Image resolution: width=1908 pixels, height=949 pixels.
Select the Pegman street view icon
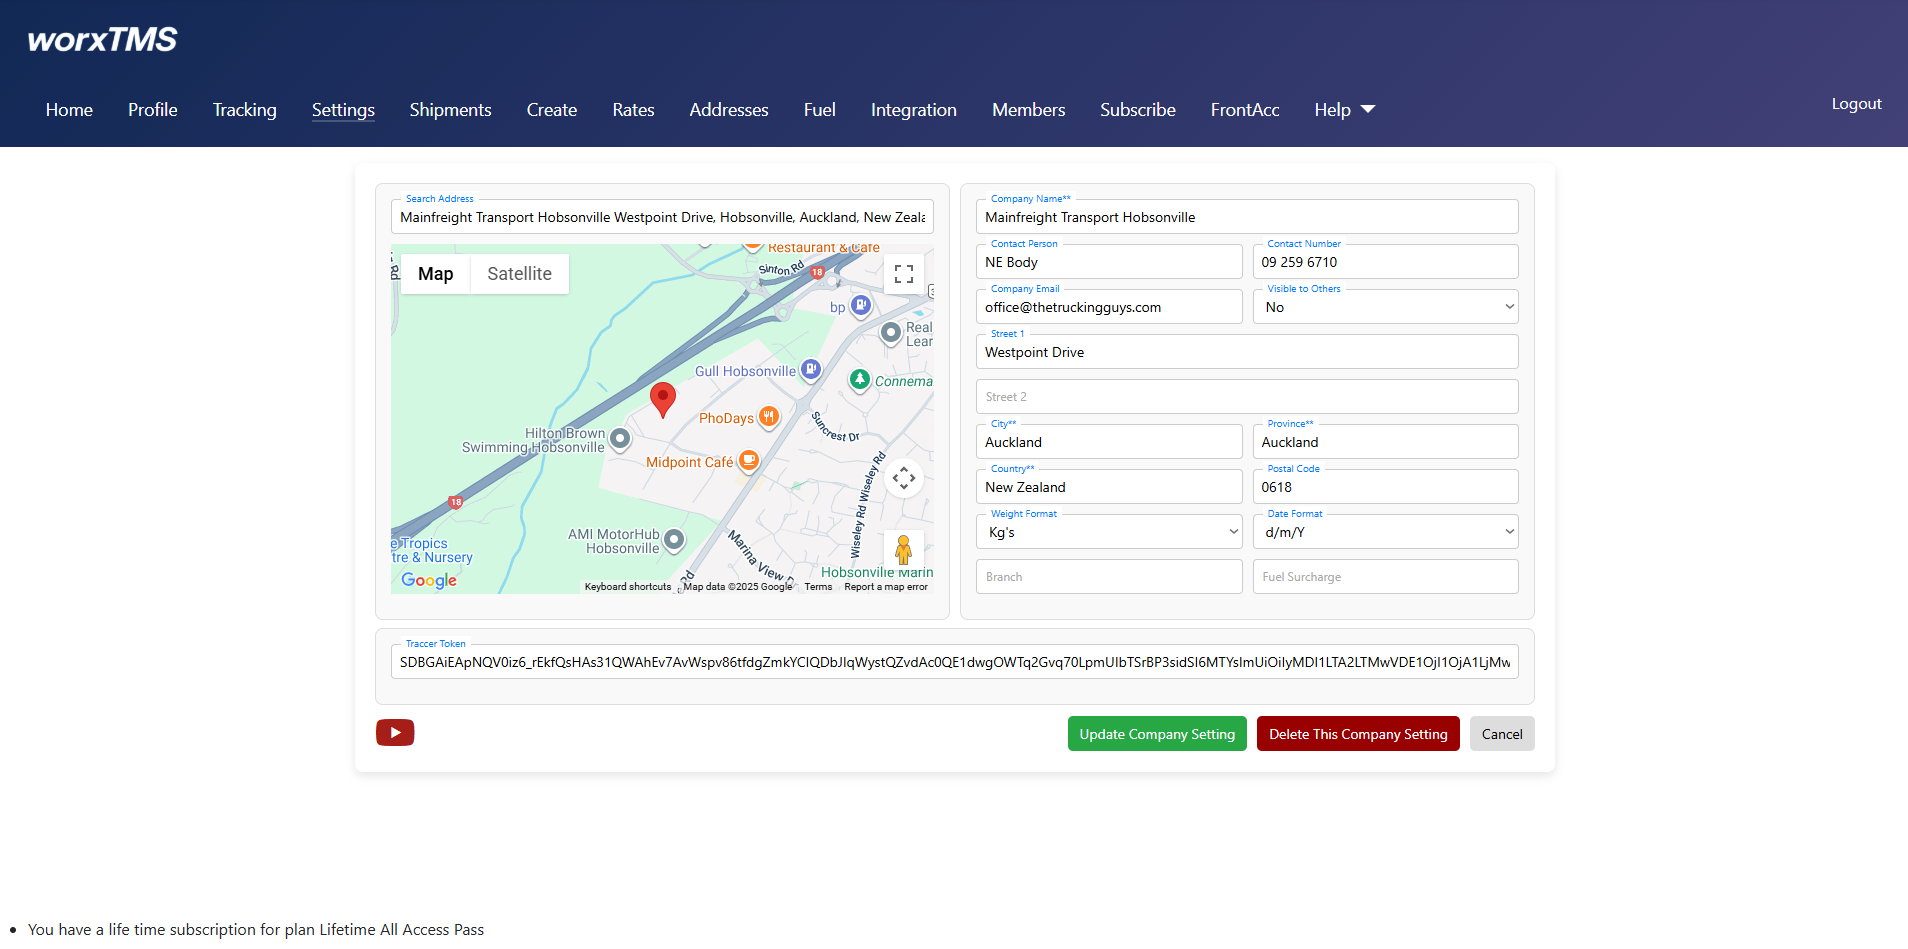point(903,549)
